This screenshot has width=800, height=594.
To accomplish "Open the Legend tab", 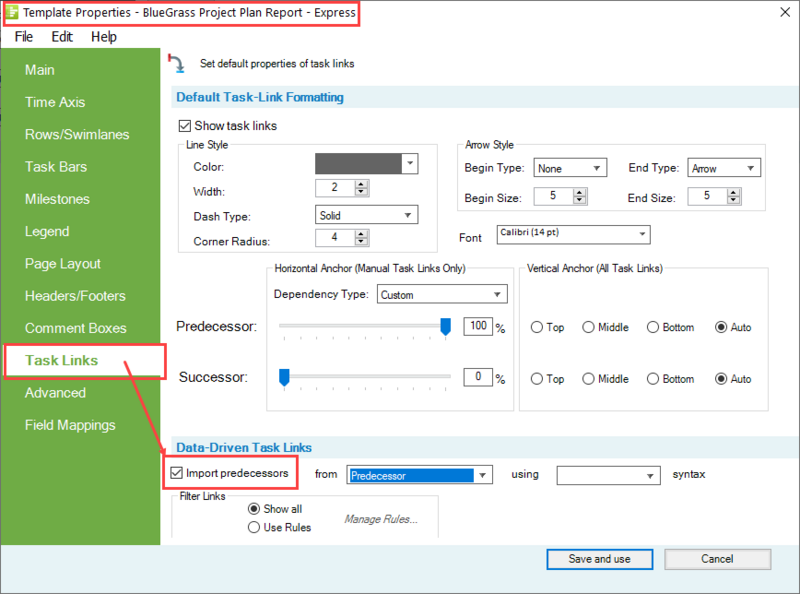I will [47, 231].
